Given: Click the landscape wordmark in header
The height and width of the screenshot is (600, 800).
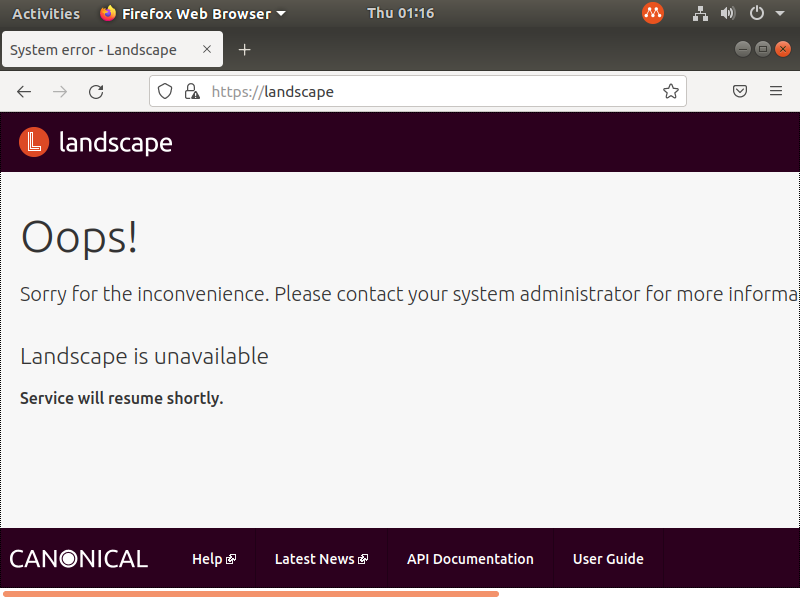Looking at the screenshot, I should [116, 142].
